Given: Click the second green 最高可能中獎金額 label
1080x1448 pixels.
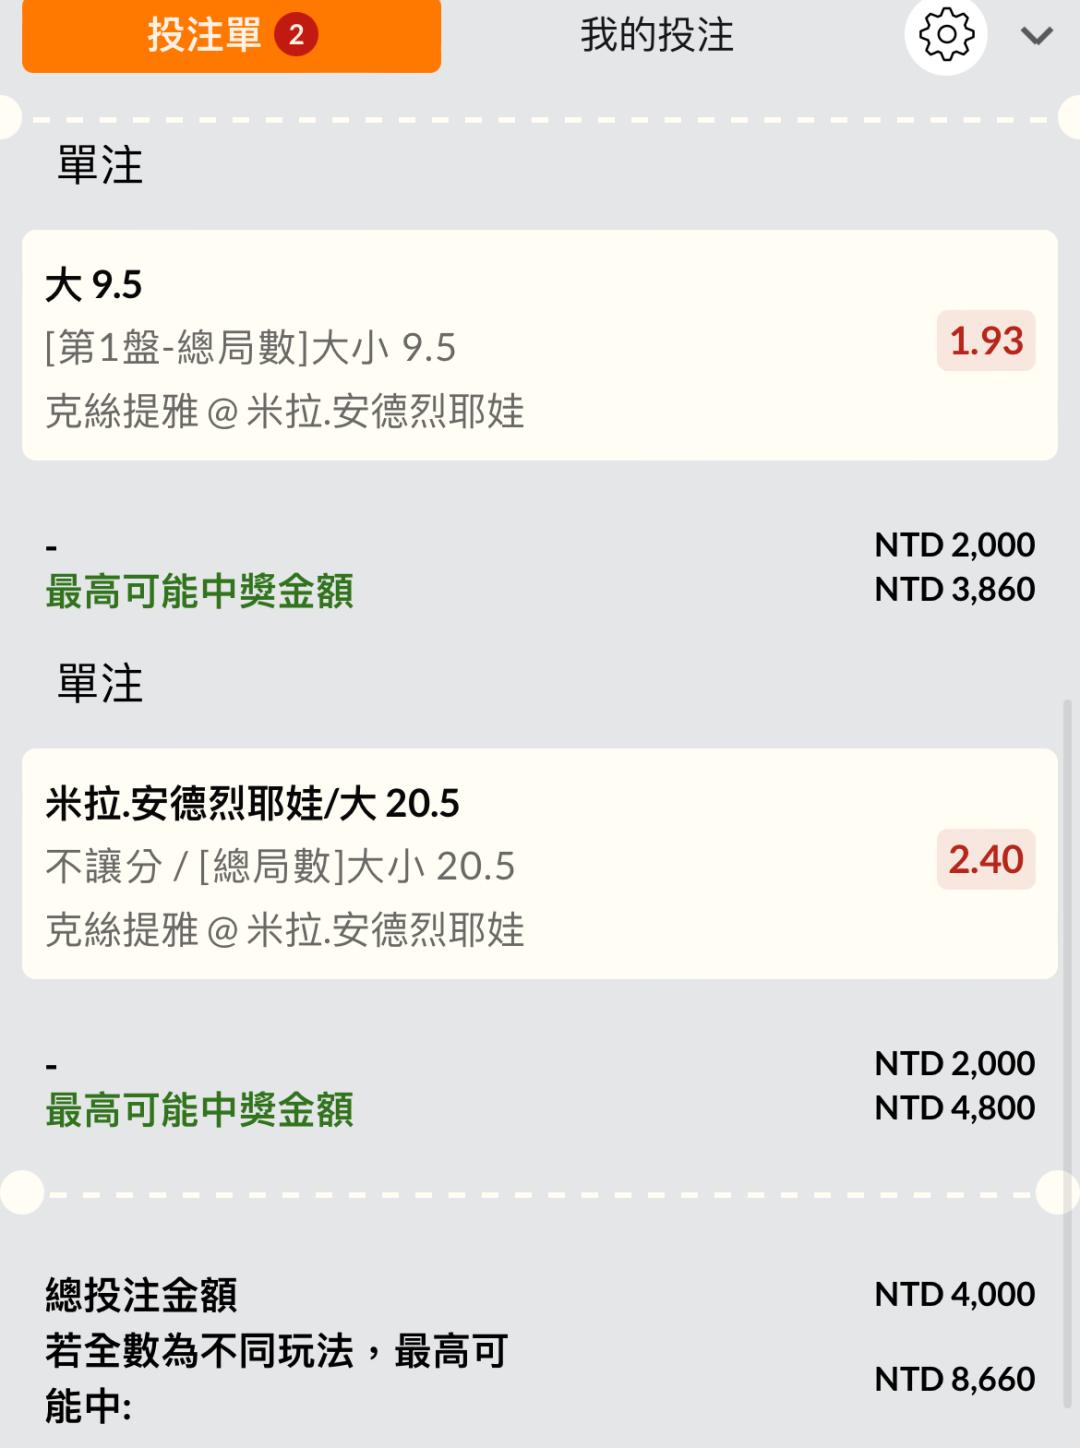Looking at the screenshot, I should coord(200,1110).
